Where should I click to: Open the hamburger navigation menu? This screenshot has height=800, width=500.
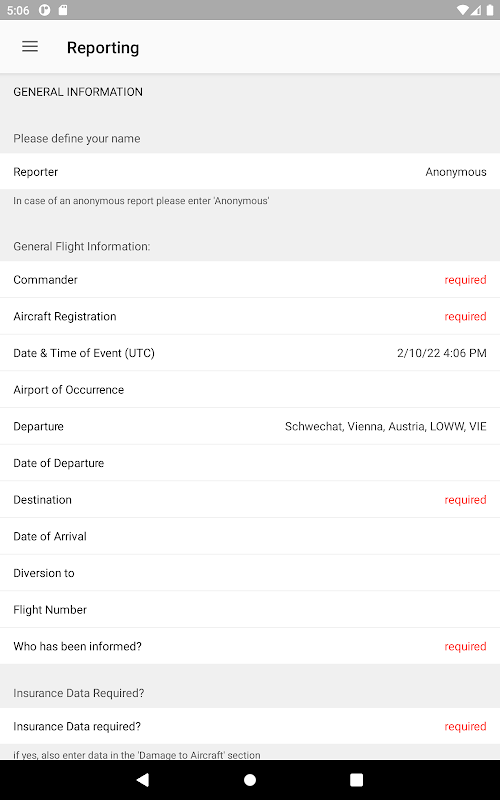tap(30, 47)
